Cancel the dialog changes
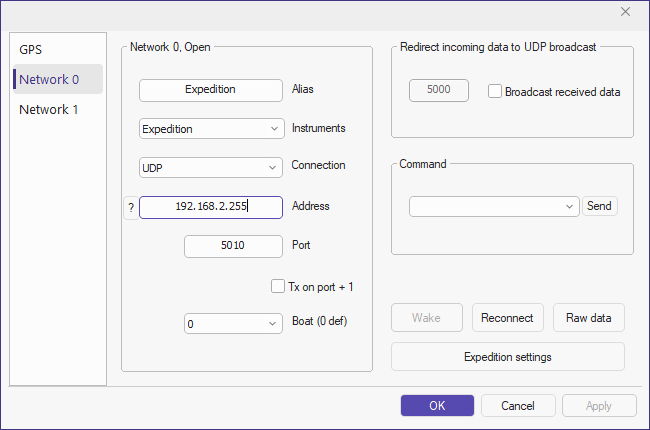Image resolution: width=650 pixels, height=430 pixels. [518, 406]
